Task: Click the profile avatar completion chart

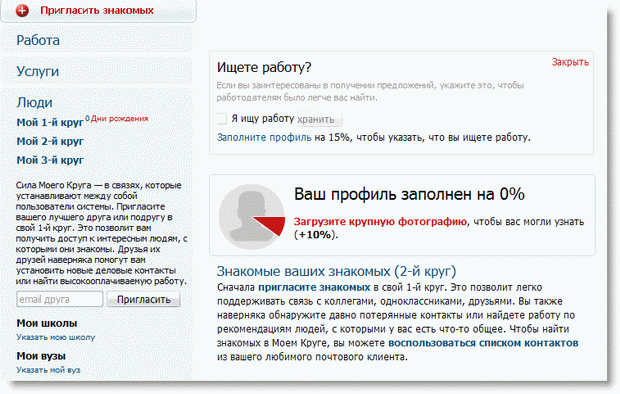Action: tap(252, 216)
